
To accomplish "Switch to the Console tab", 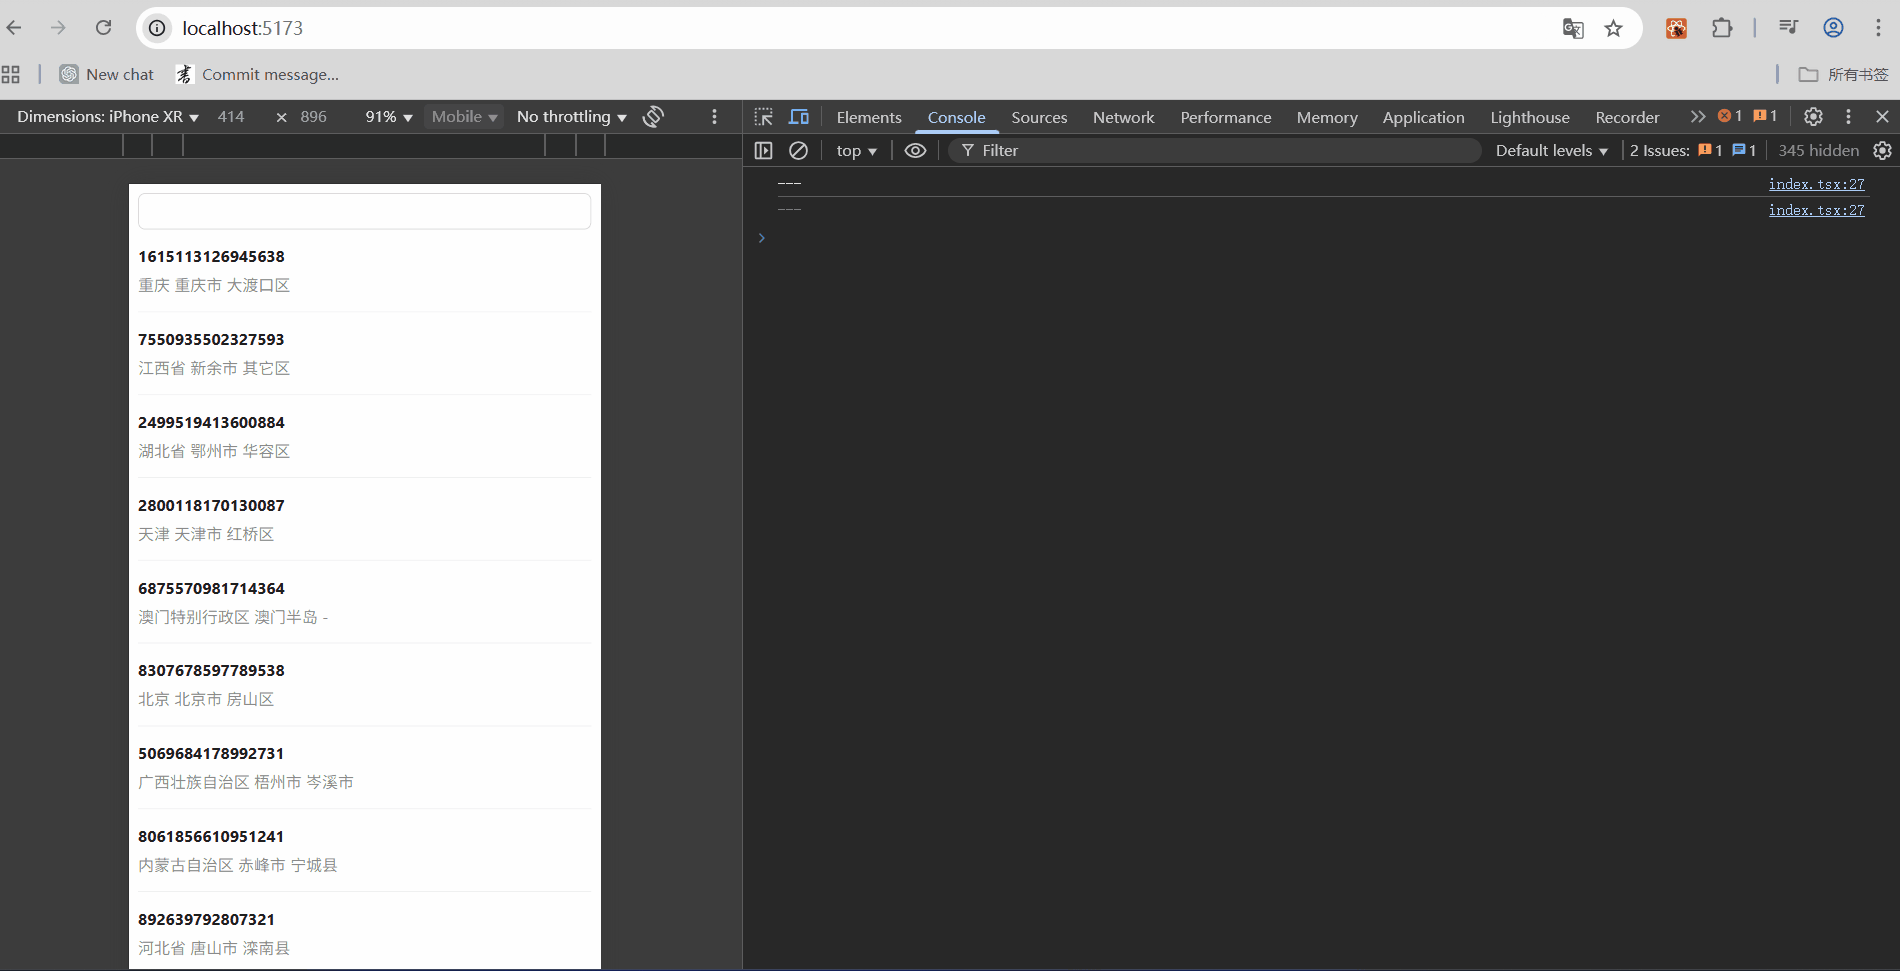I will coord(956,117).
